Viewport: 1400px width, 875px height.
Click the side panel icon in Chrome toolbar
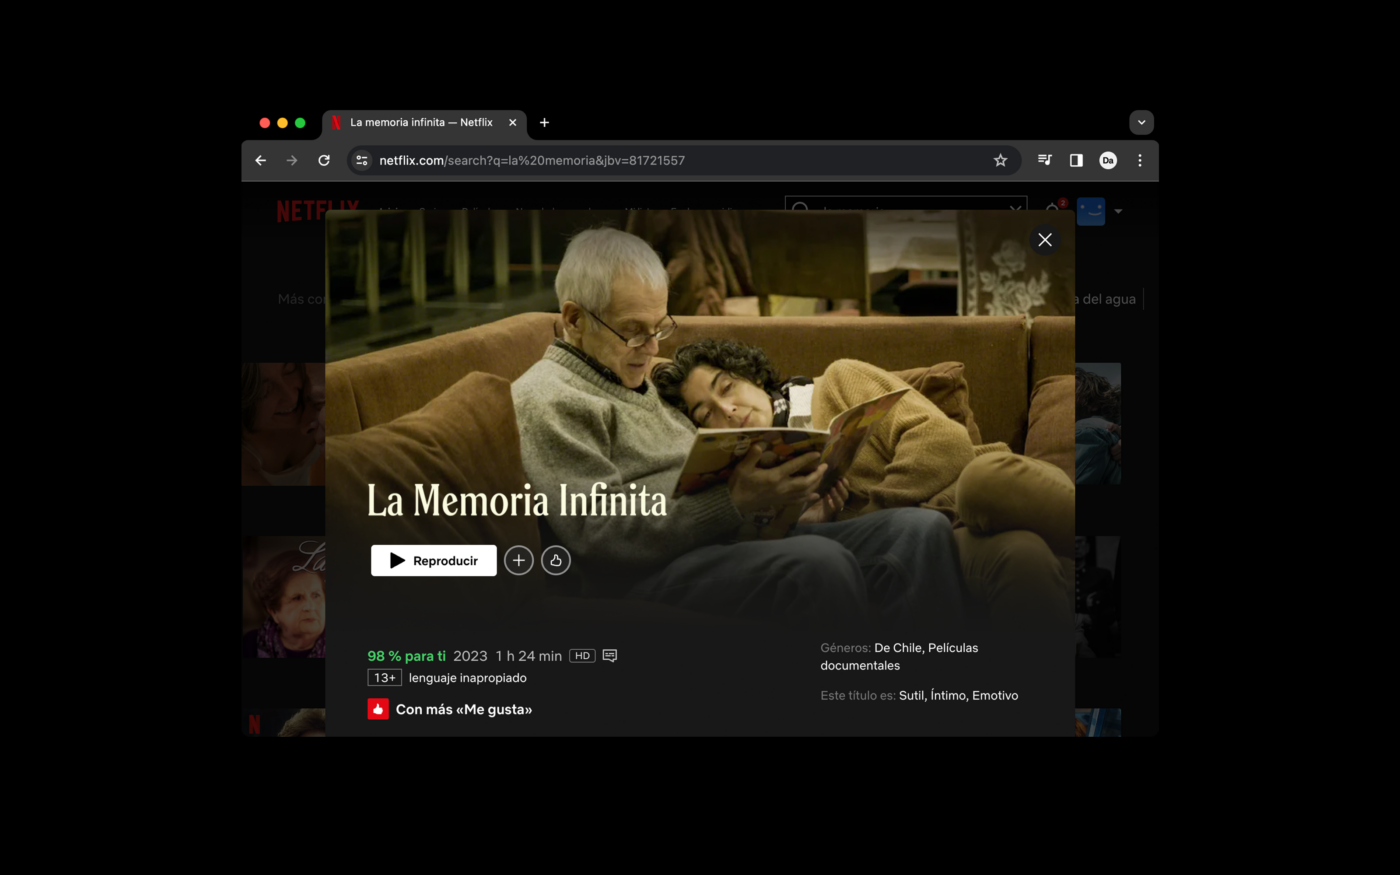[1074, 160]
